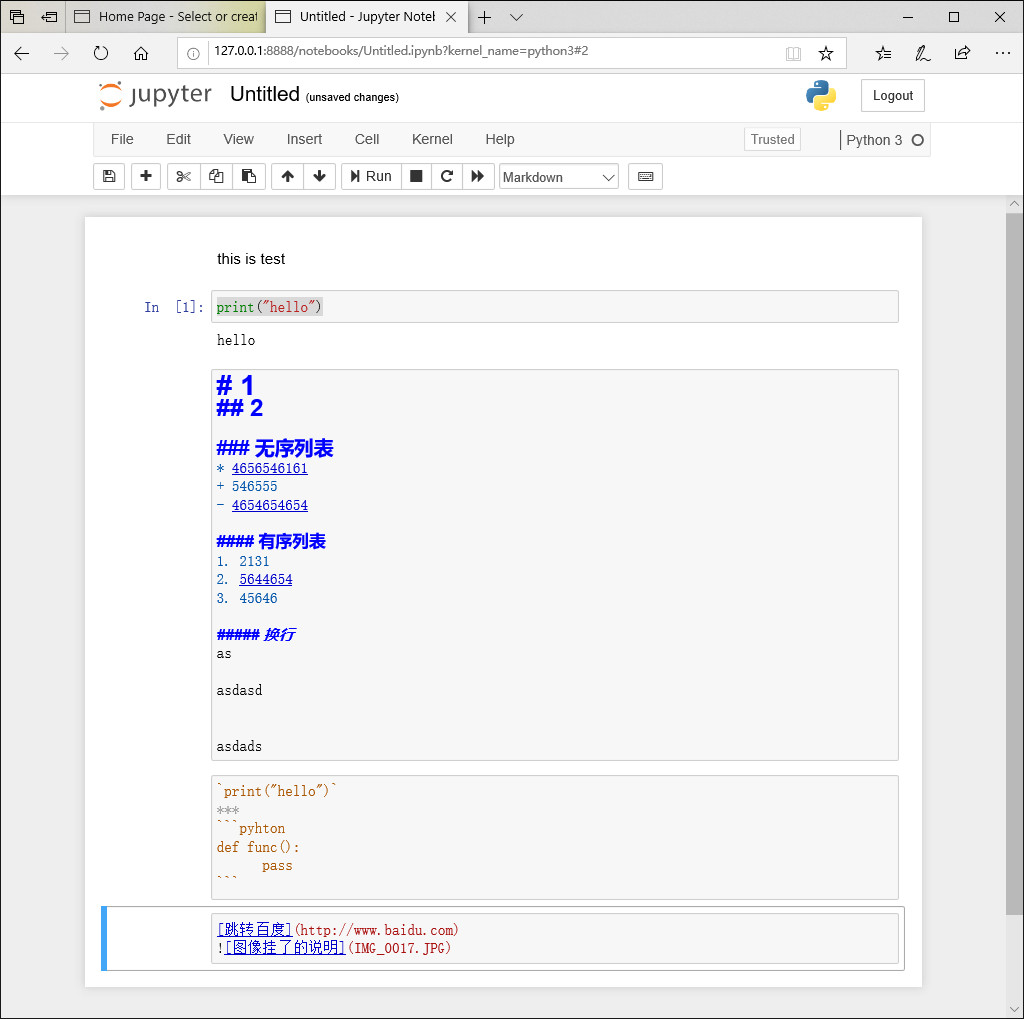Open the favorites hub icon

point(883,53)
